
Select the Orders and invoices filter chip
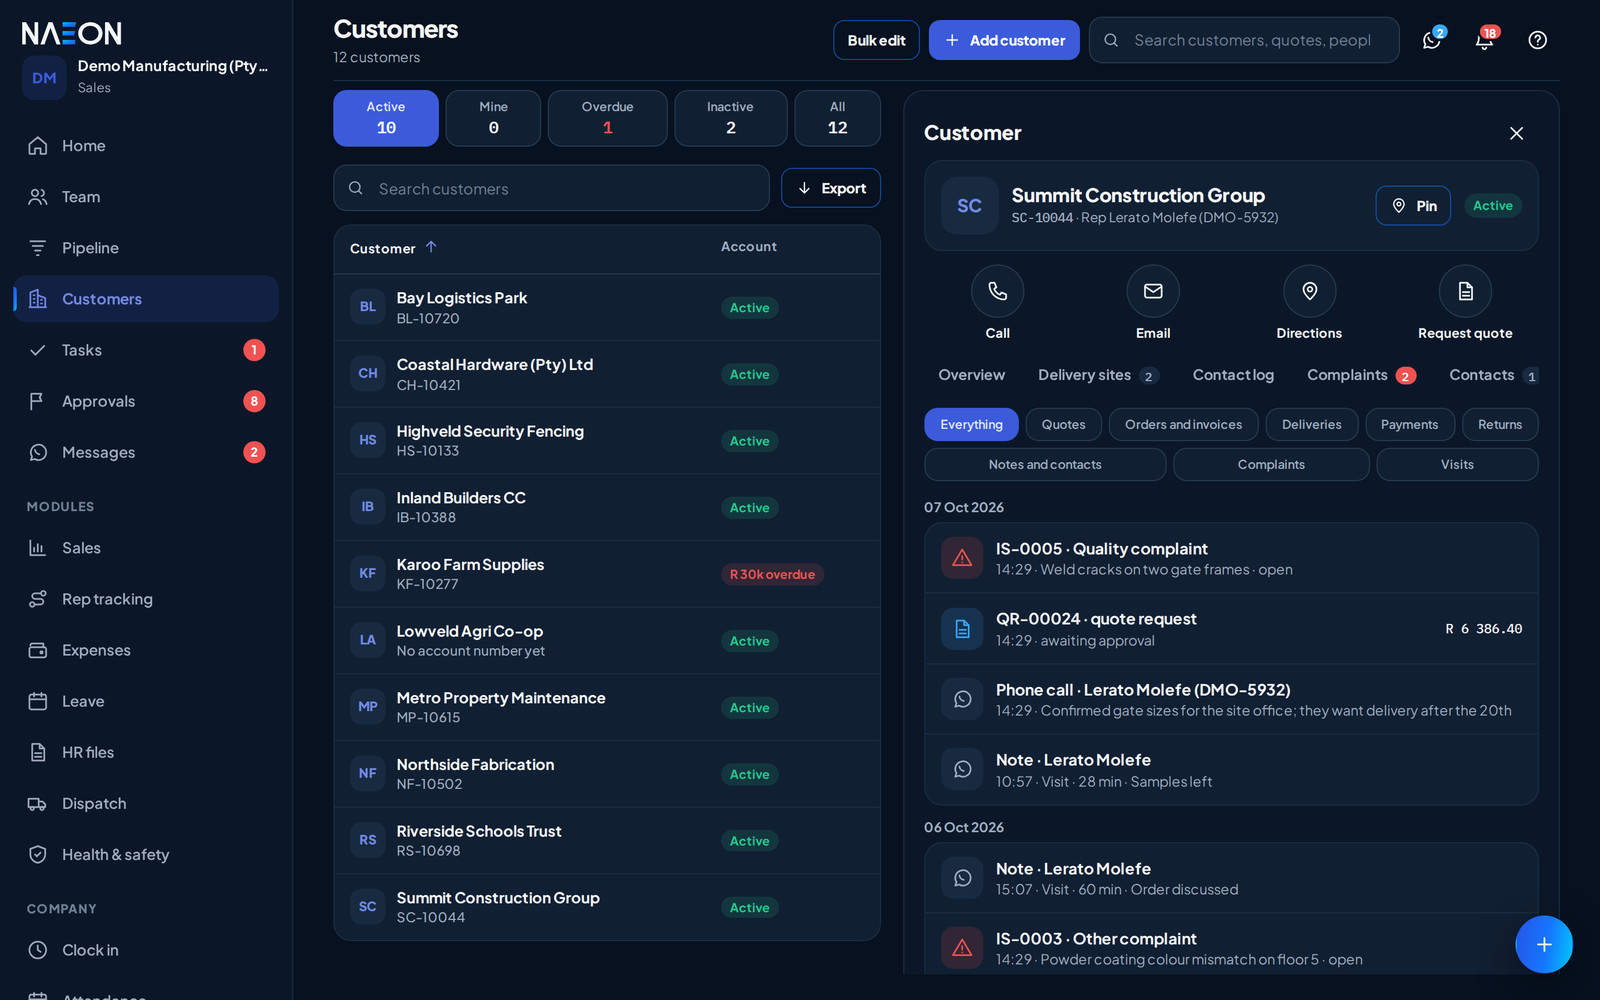coord(1183,424)
